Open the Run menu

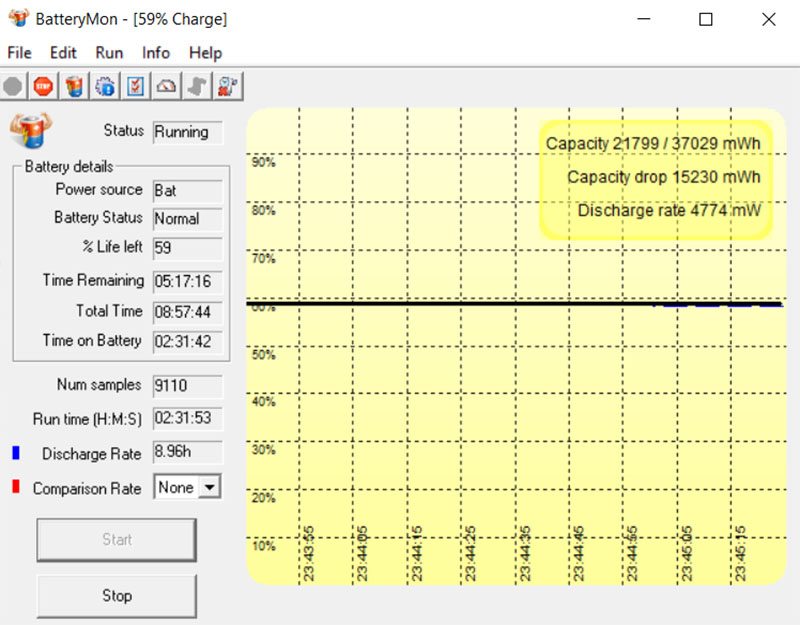109,53
